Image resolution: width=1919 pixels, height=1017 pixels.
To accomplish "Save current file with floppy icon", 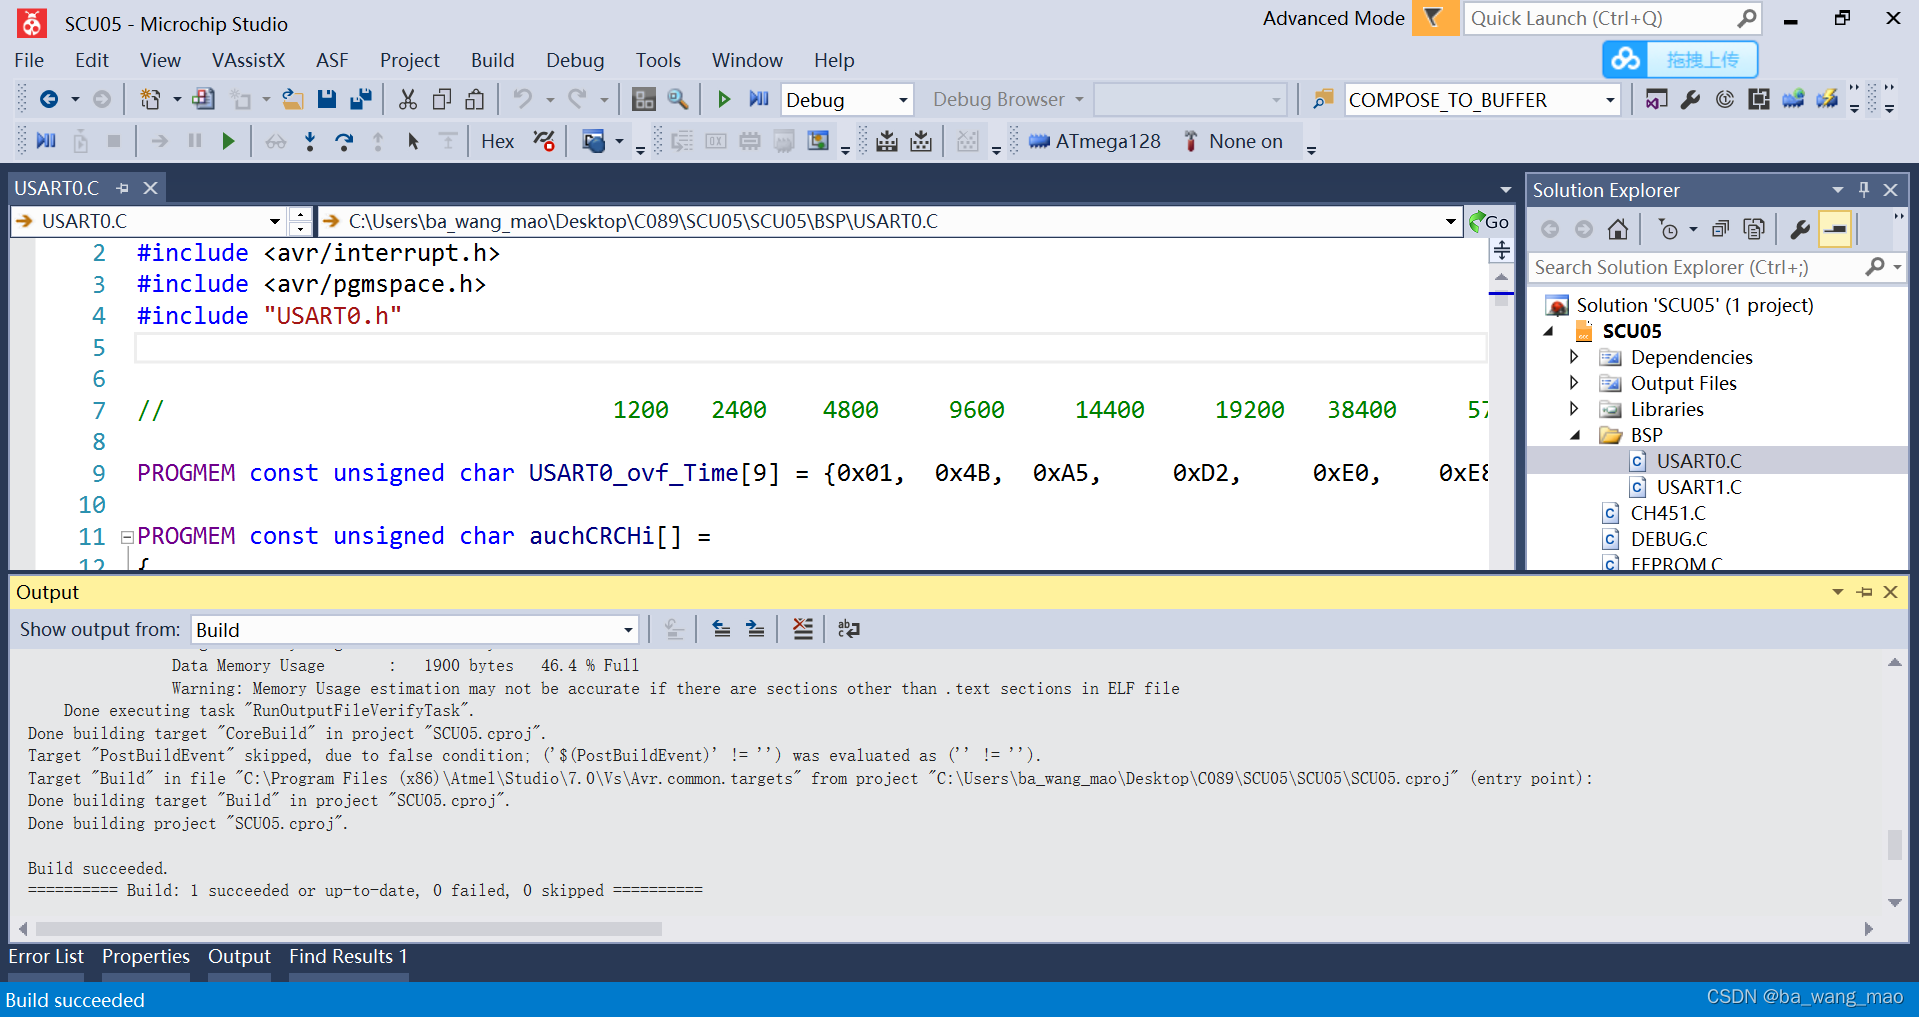I will pos(327,99).
